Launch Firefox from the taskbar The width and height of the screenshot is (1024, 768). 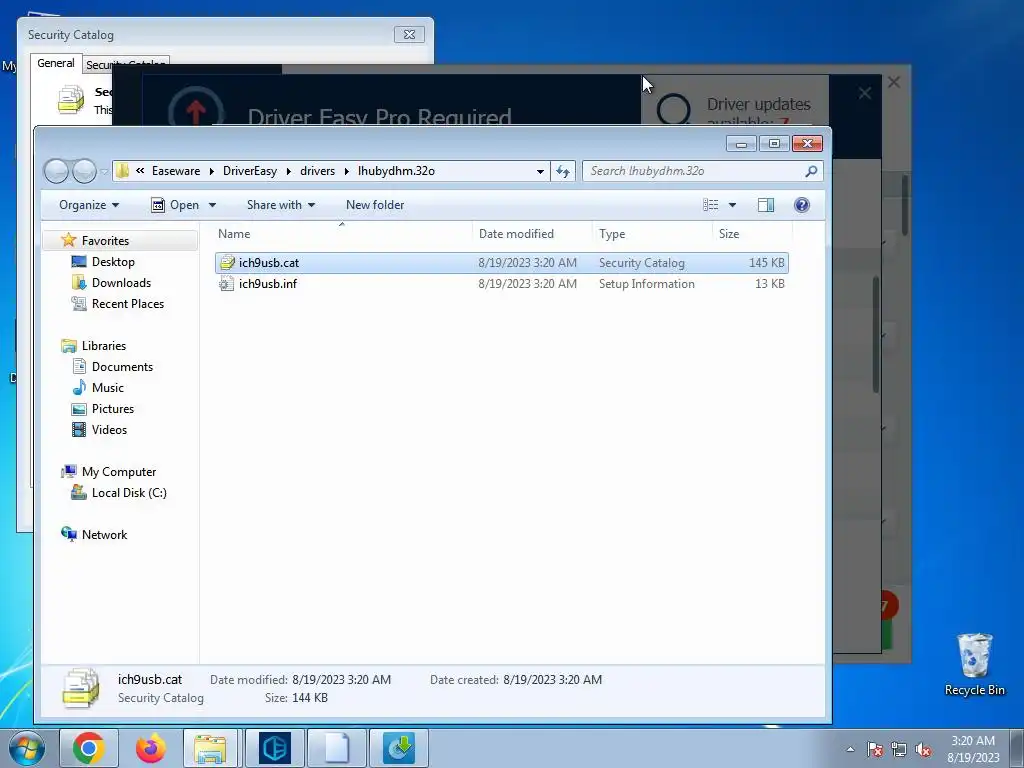[x=151, y=748]
